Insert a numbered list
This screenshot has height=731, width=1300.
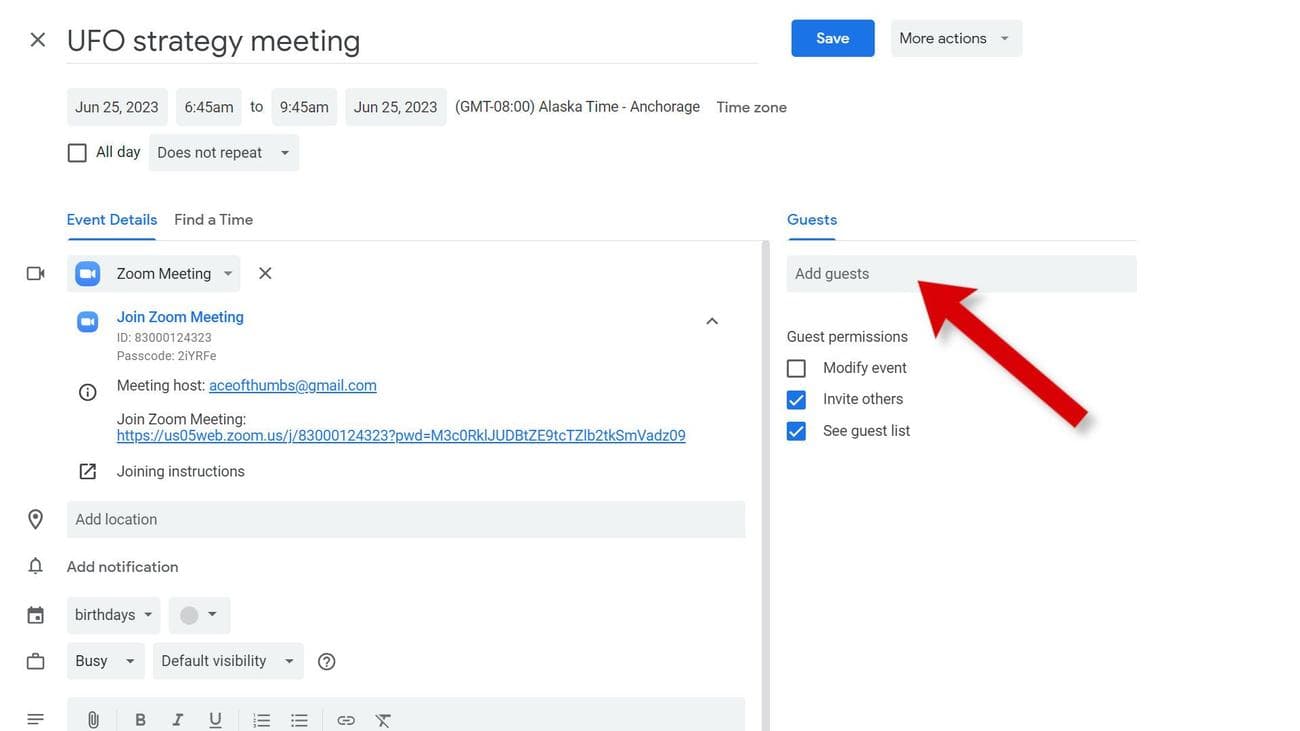(261, 720)
